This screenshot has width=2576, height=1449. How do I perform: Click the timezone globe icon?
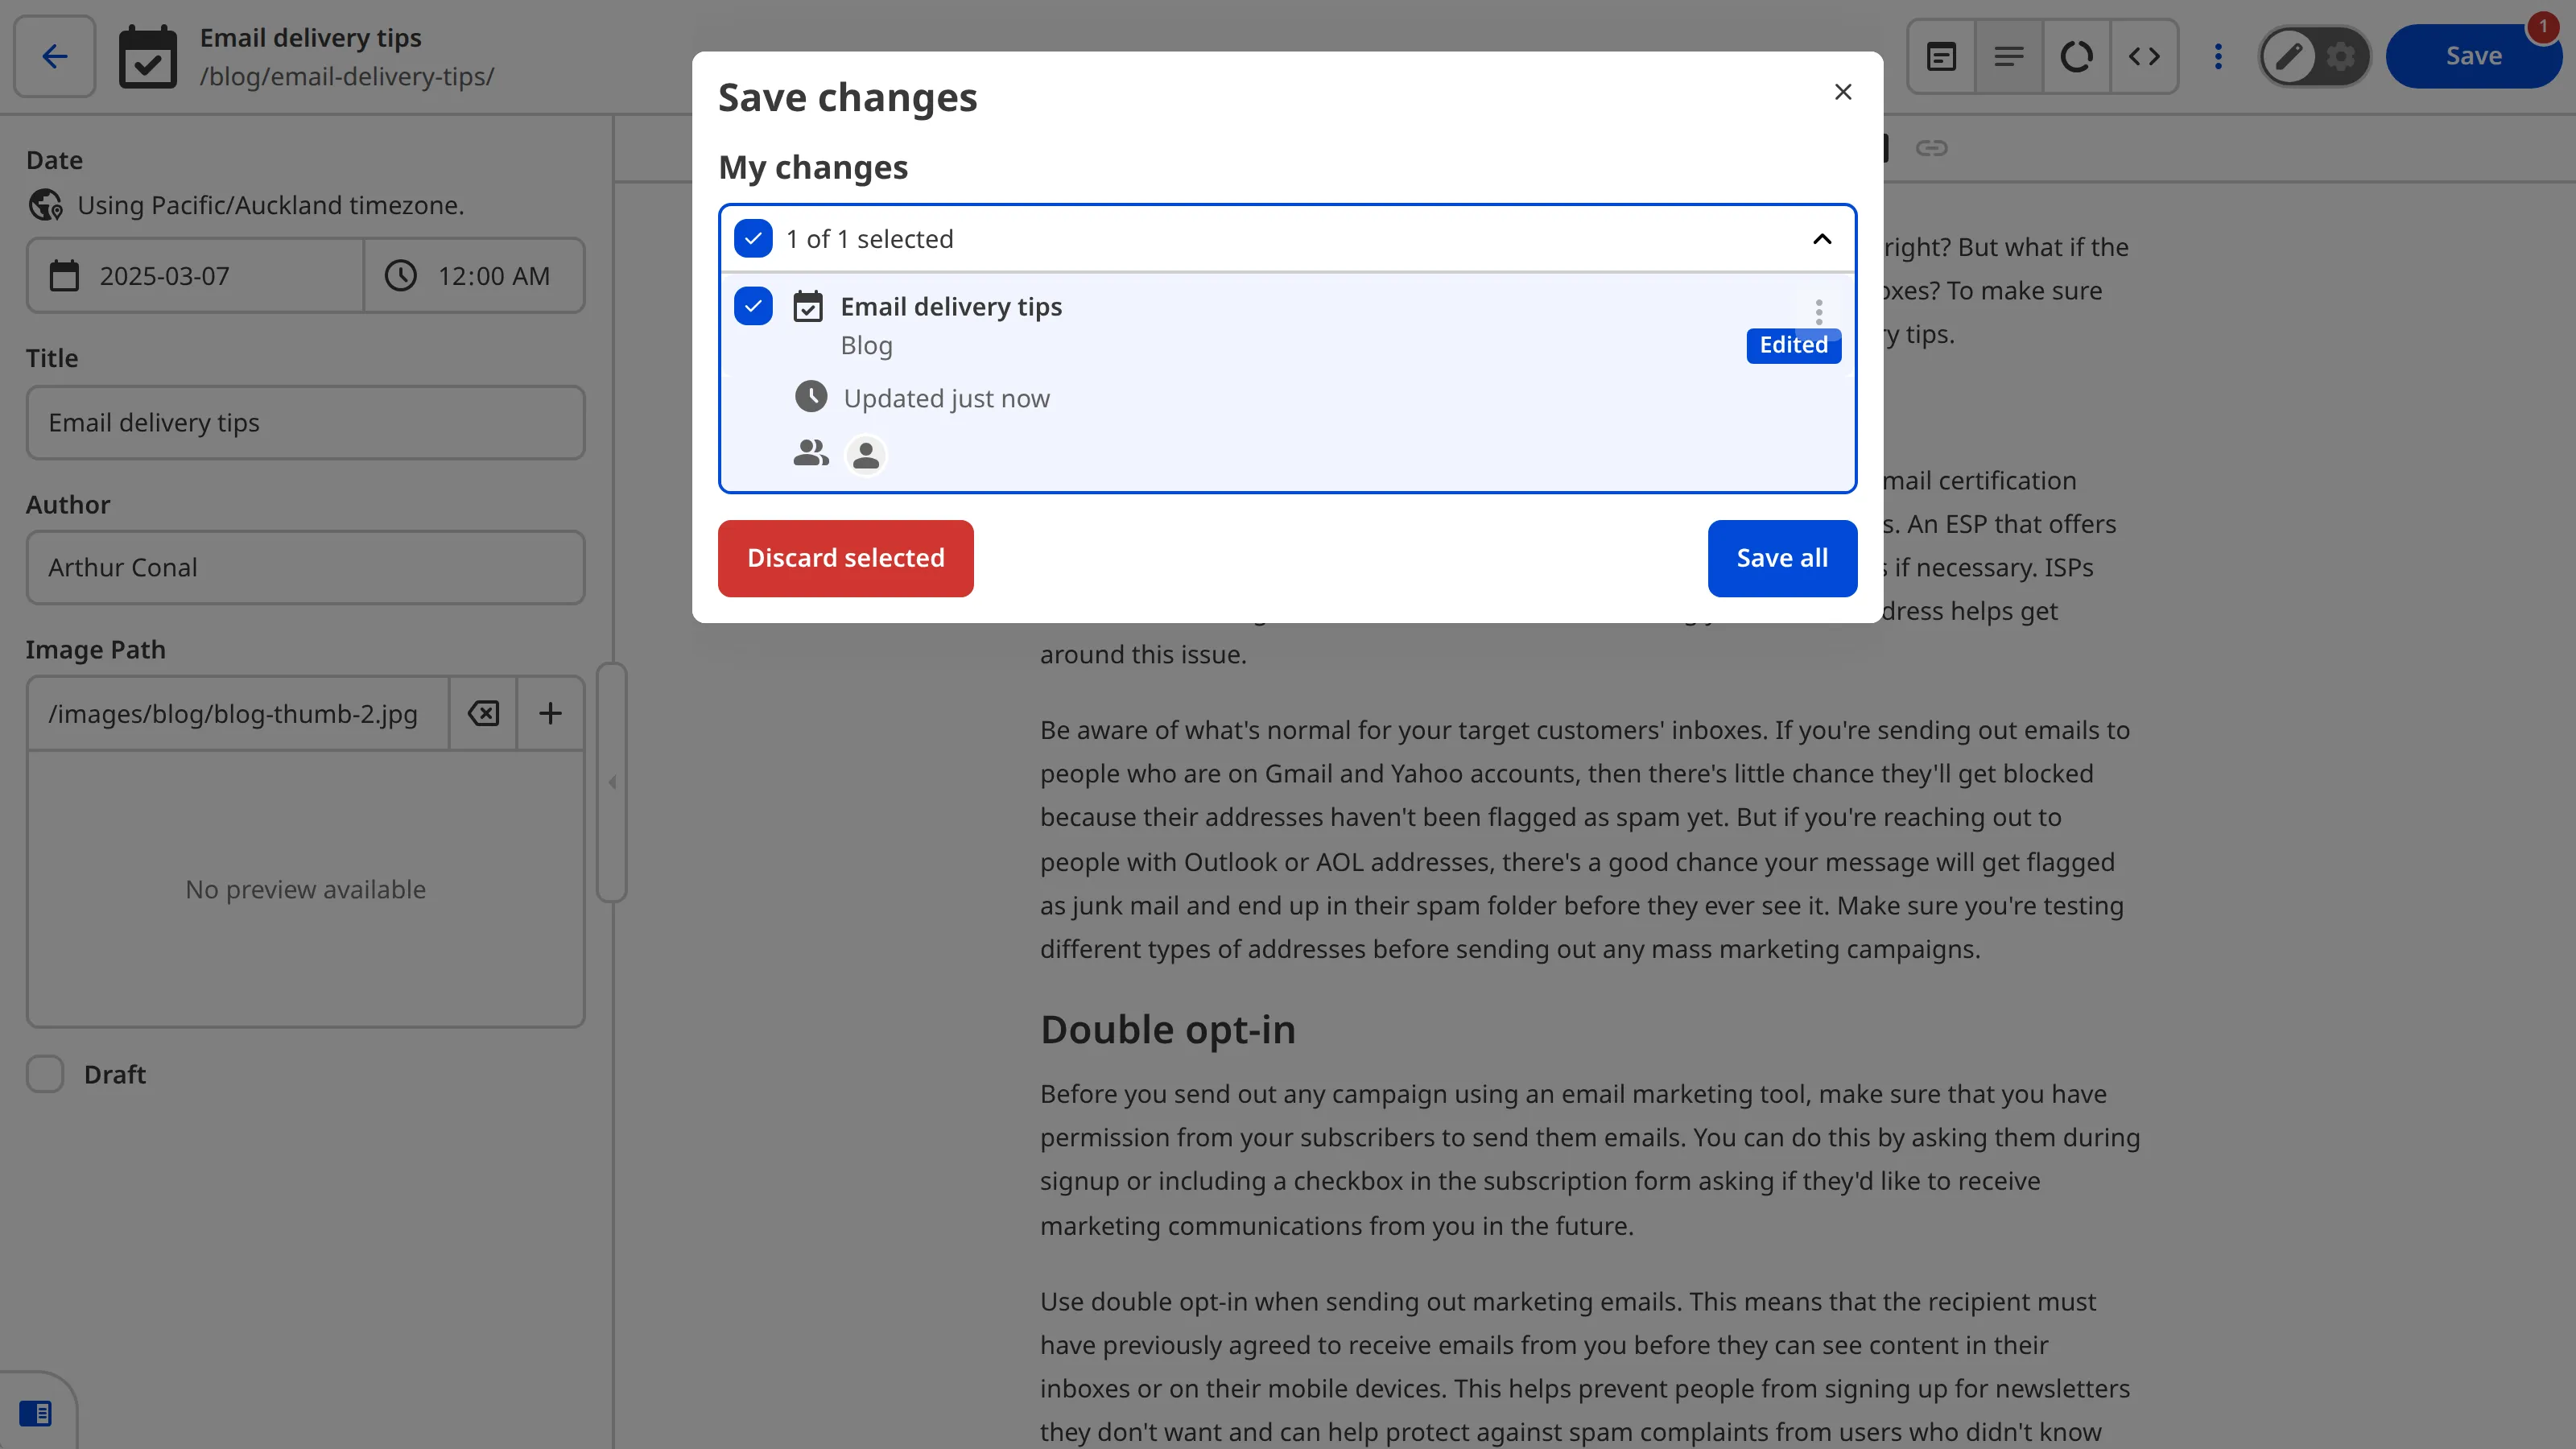tap(45, 205)
